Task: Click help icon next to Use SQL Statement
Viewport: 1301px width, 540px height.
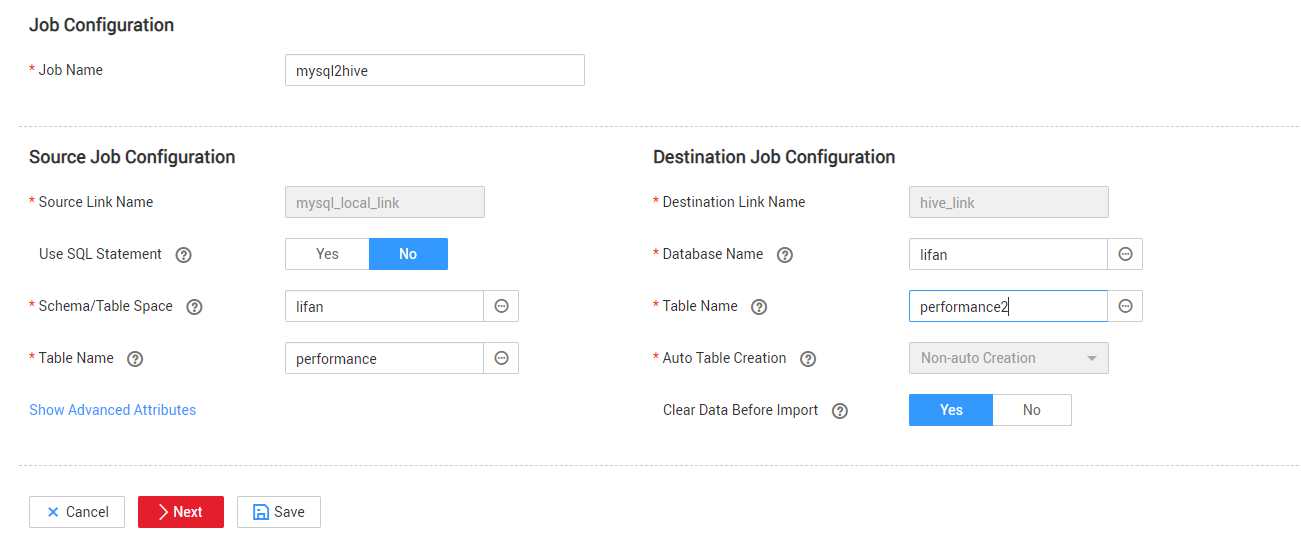Action: [183, 255]
